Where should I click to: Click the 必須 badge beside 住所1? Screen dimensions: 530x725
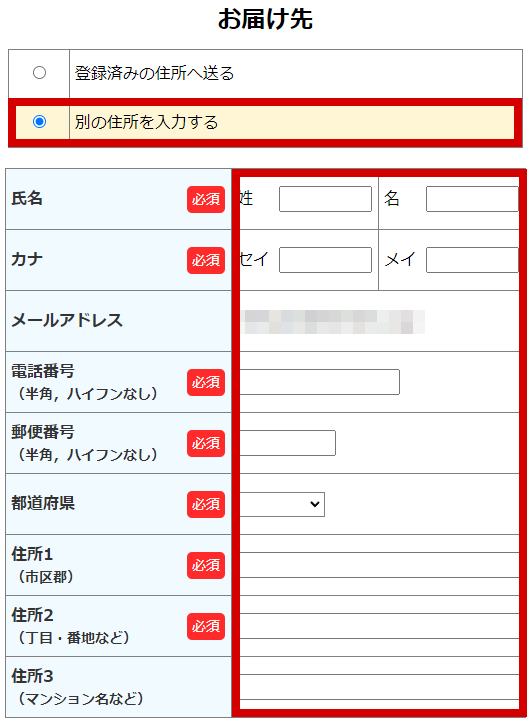click(x=206, y=565)
